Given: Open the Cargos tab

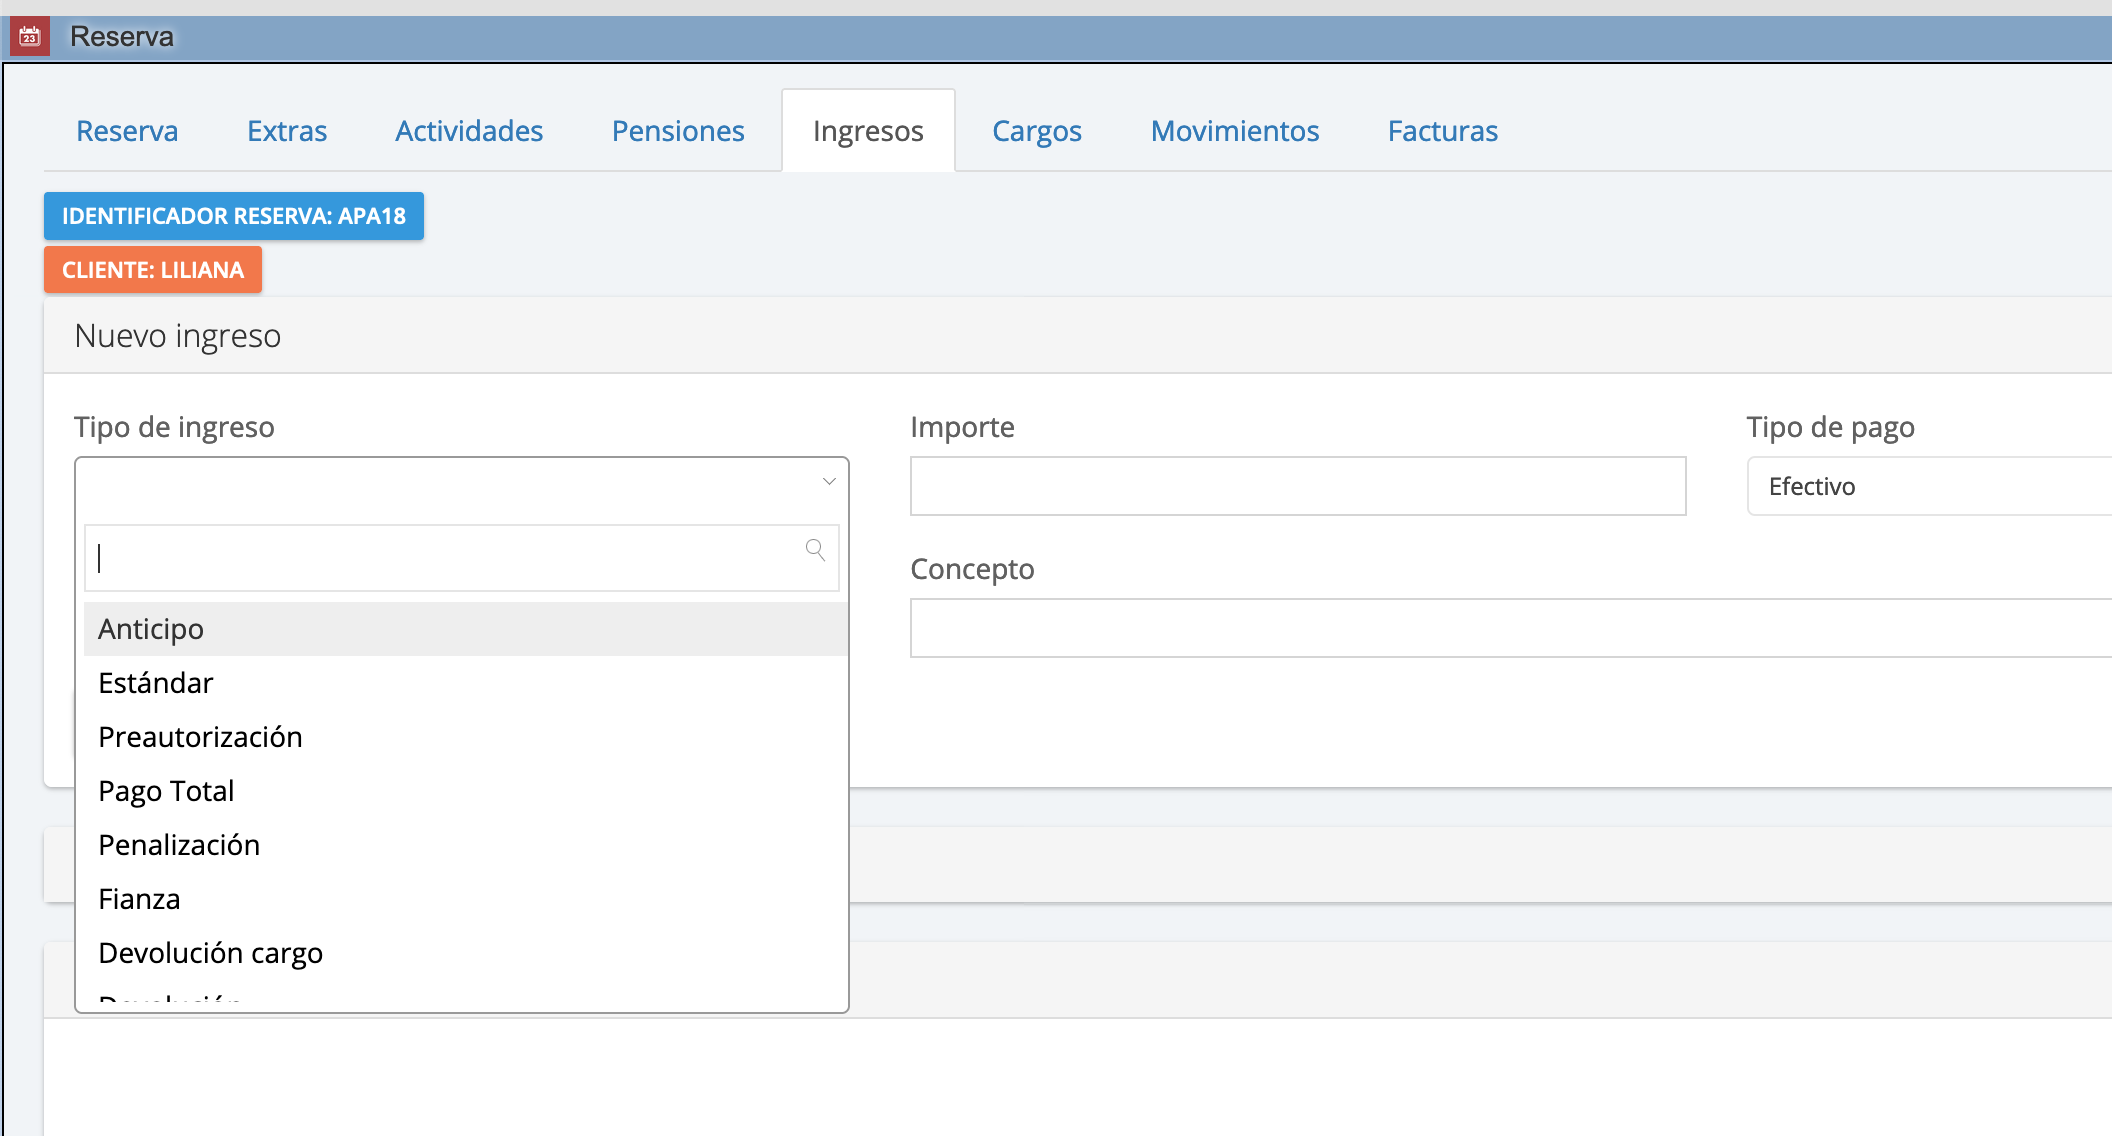Looking at the screenshot, I should click(x=1036, y=131).
